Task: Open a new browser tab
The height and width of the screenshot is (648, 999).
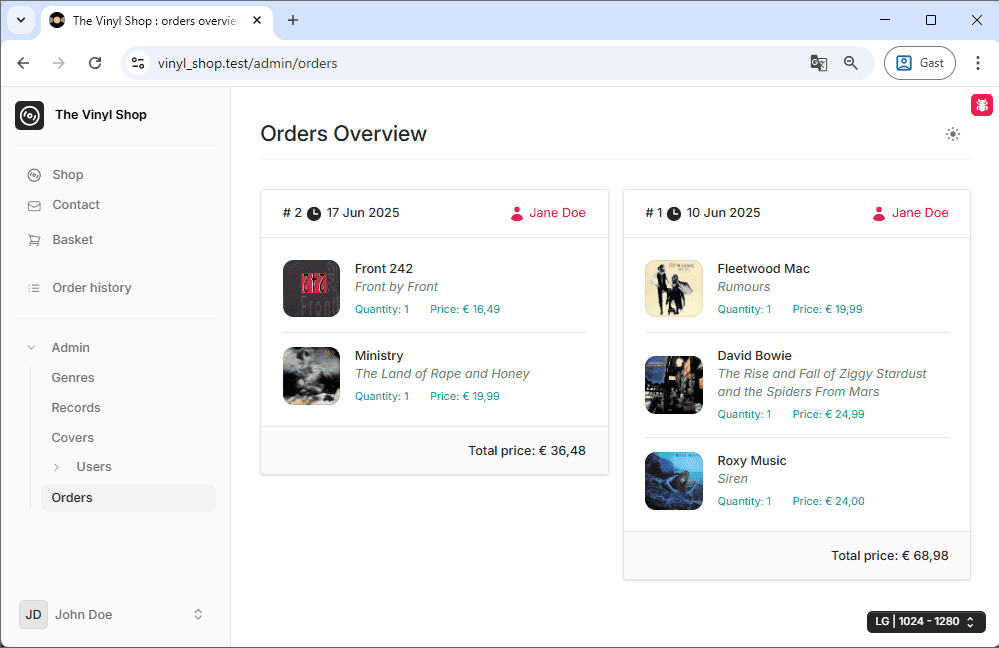Action: [292, 20]
